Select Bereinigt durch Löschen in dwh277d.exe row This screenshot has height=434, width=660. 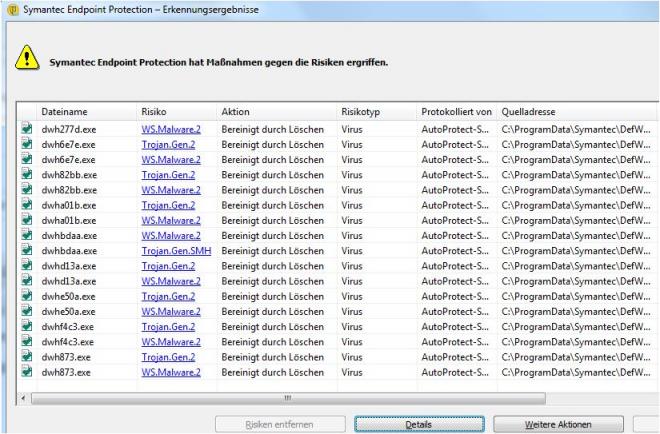273,129
